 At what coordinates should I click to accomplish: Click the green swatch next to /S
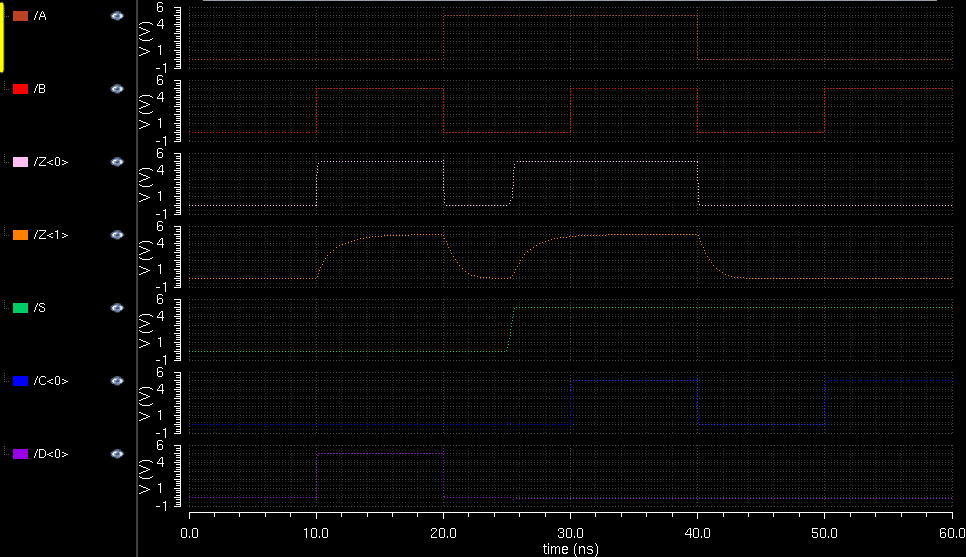click(20, 308)
